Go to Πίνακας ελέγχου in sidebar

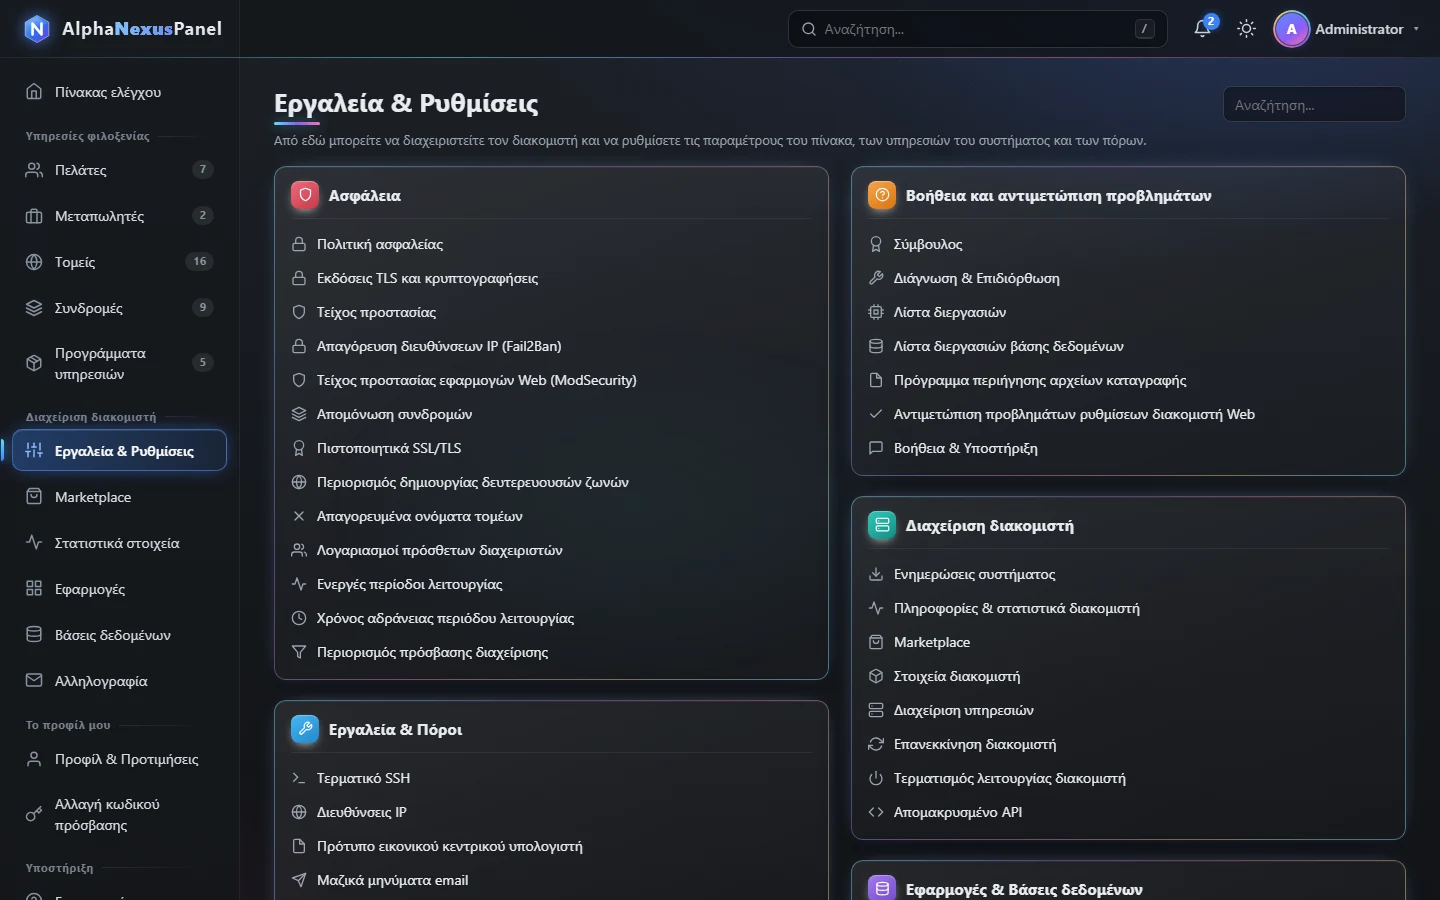pos(119,92)
